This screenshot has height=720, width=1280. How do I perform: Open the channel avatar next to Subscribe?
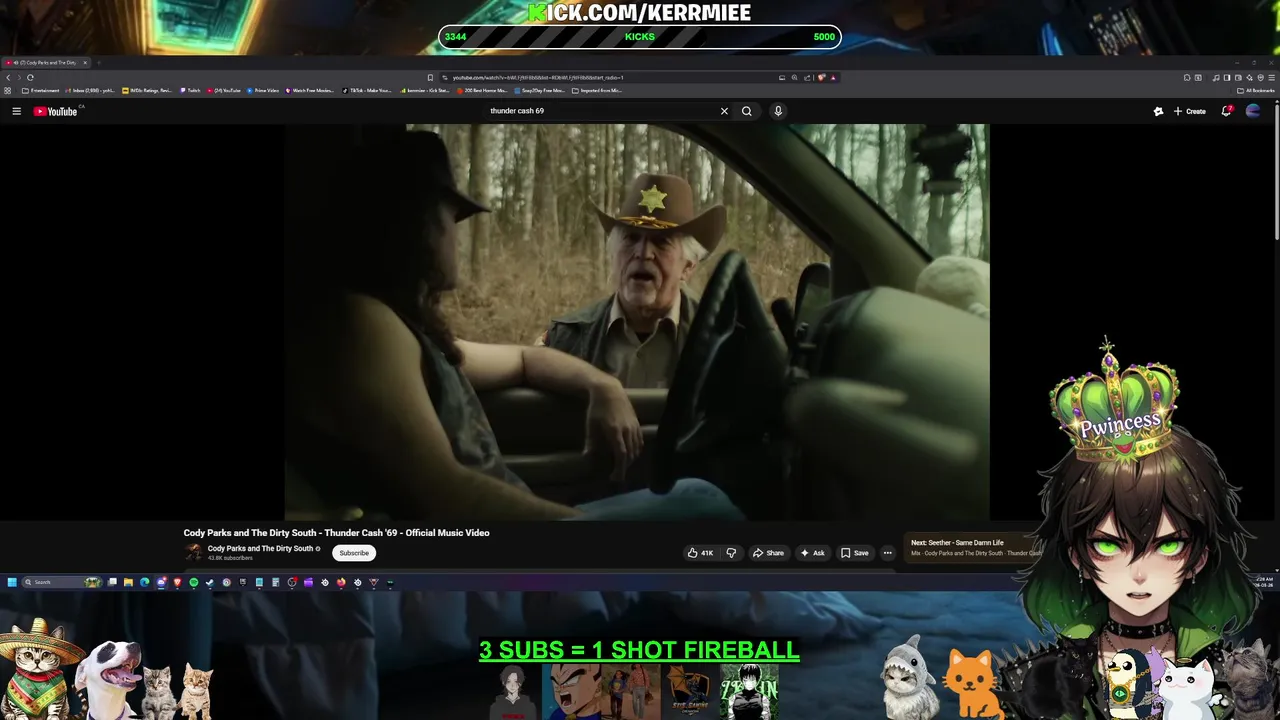pos(192,552)
